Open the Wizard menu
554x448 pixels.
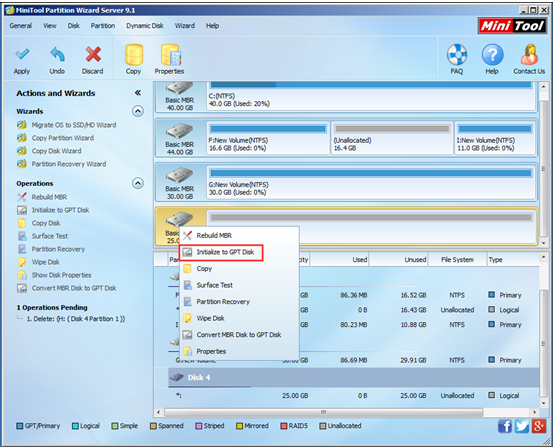point(185,26)
